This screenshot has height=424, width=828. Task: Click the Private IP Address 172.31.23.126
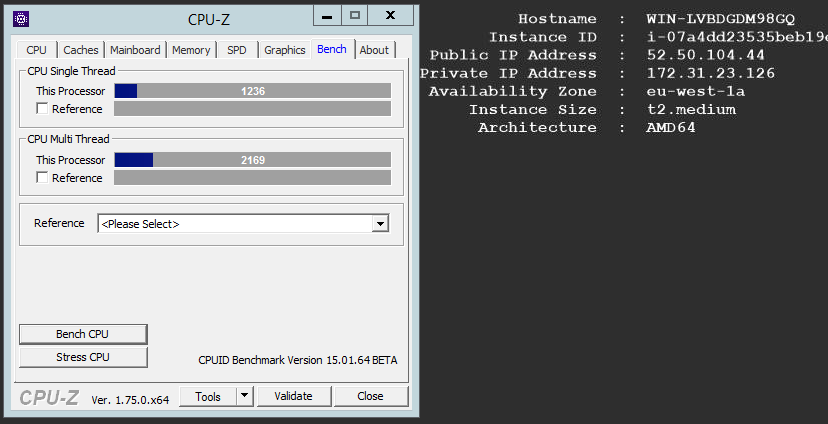(x=711, y=73)
